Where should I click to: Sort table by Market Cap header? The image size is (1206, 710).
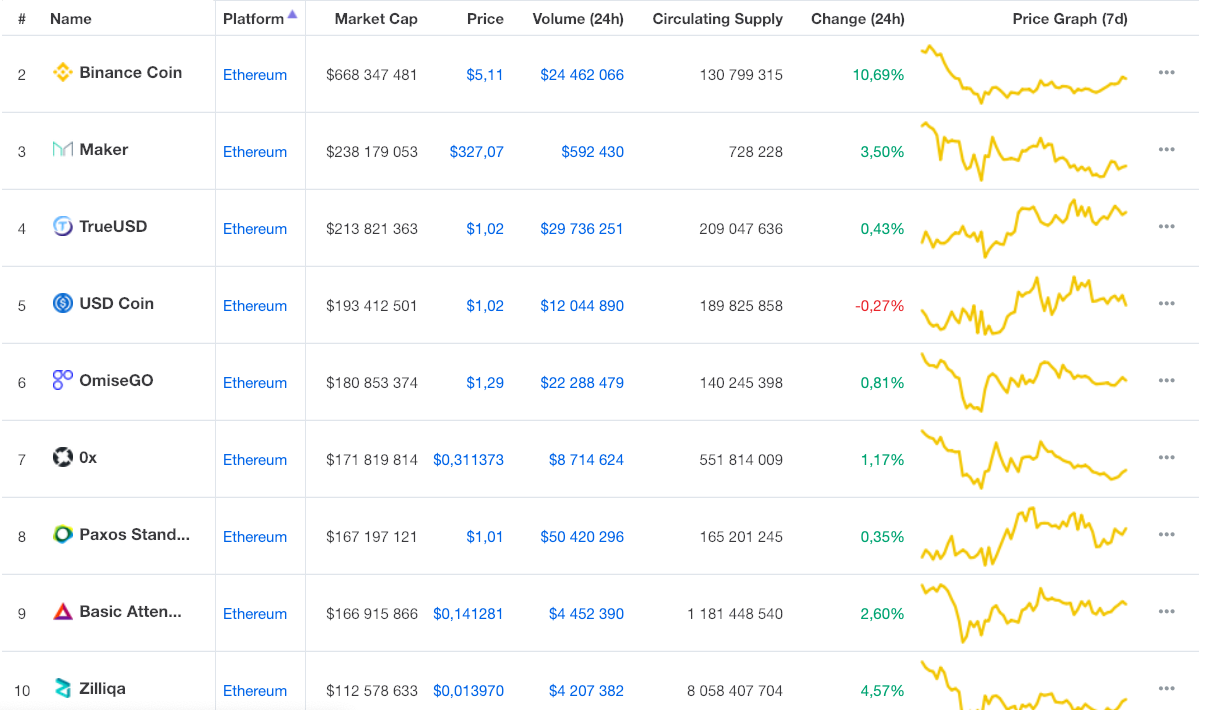[376, 19]
